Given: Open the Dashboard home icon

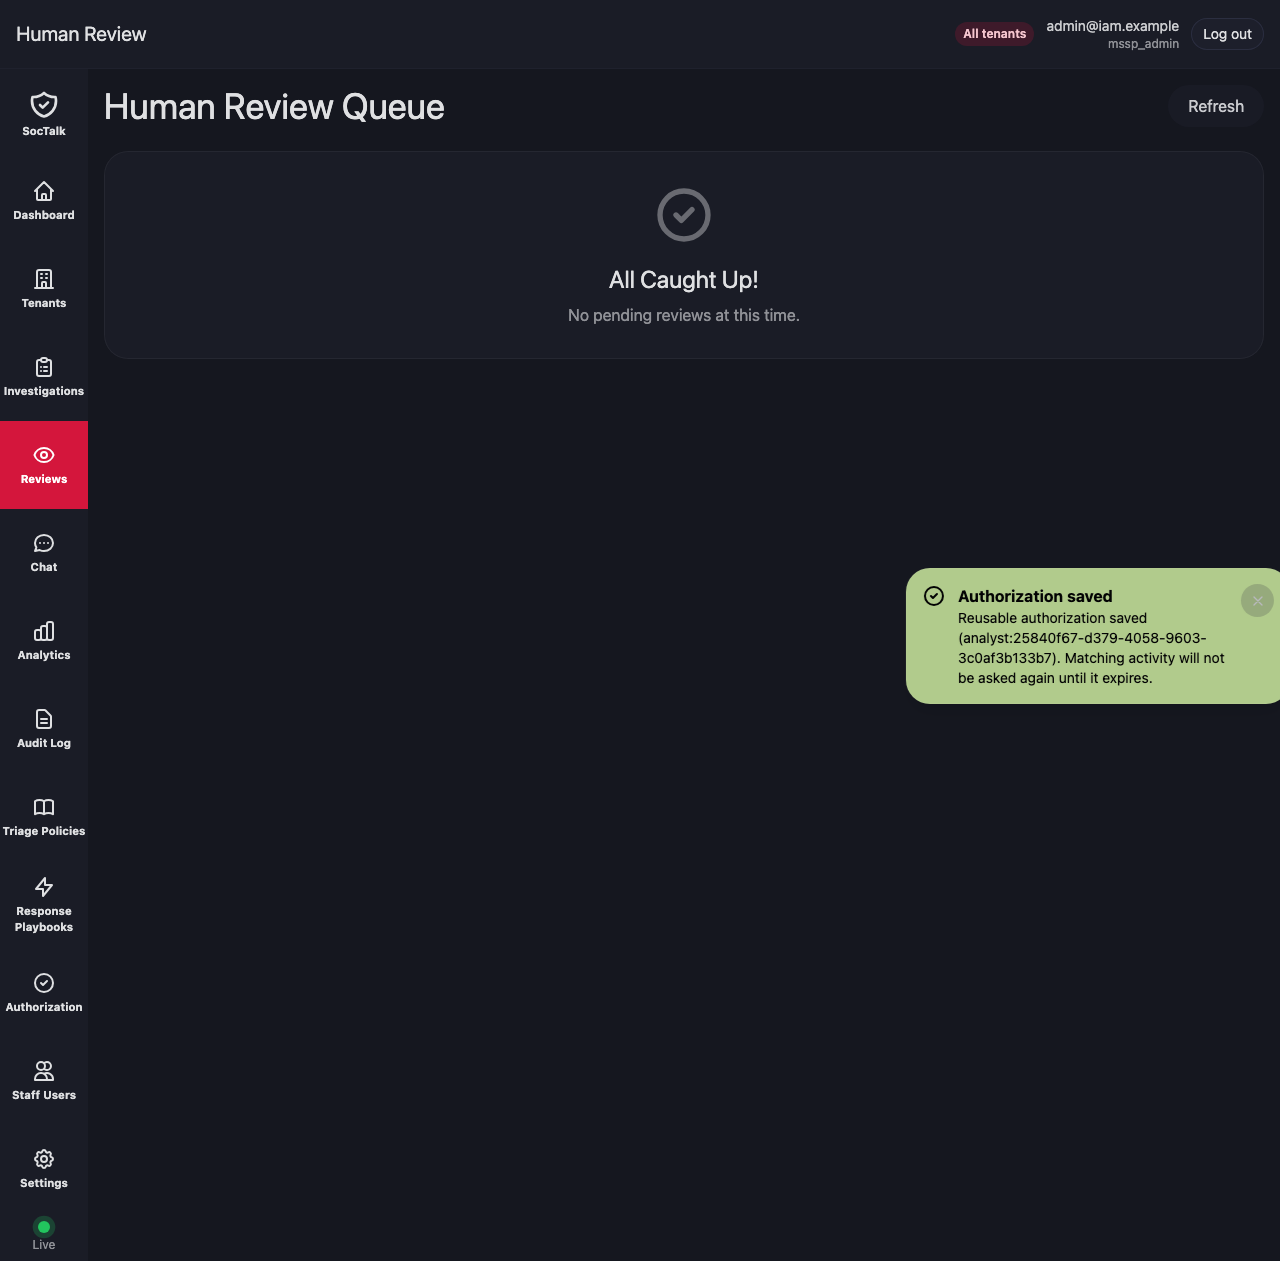Looking at the screenshot, I should coord(44,191).
